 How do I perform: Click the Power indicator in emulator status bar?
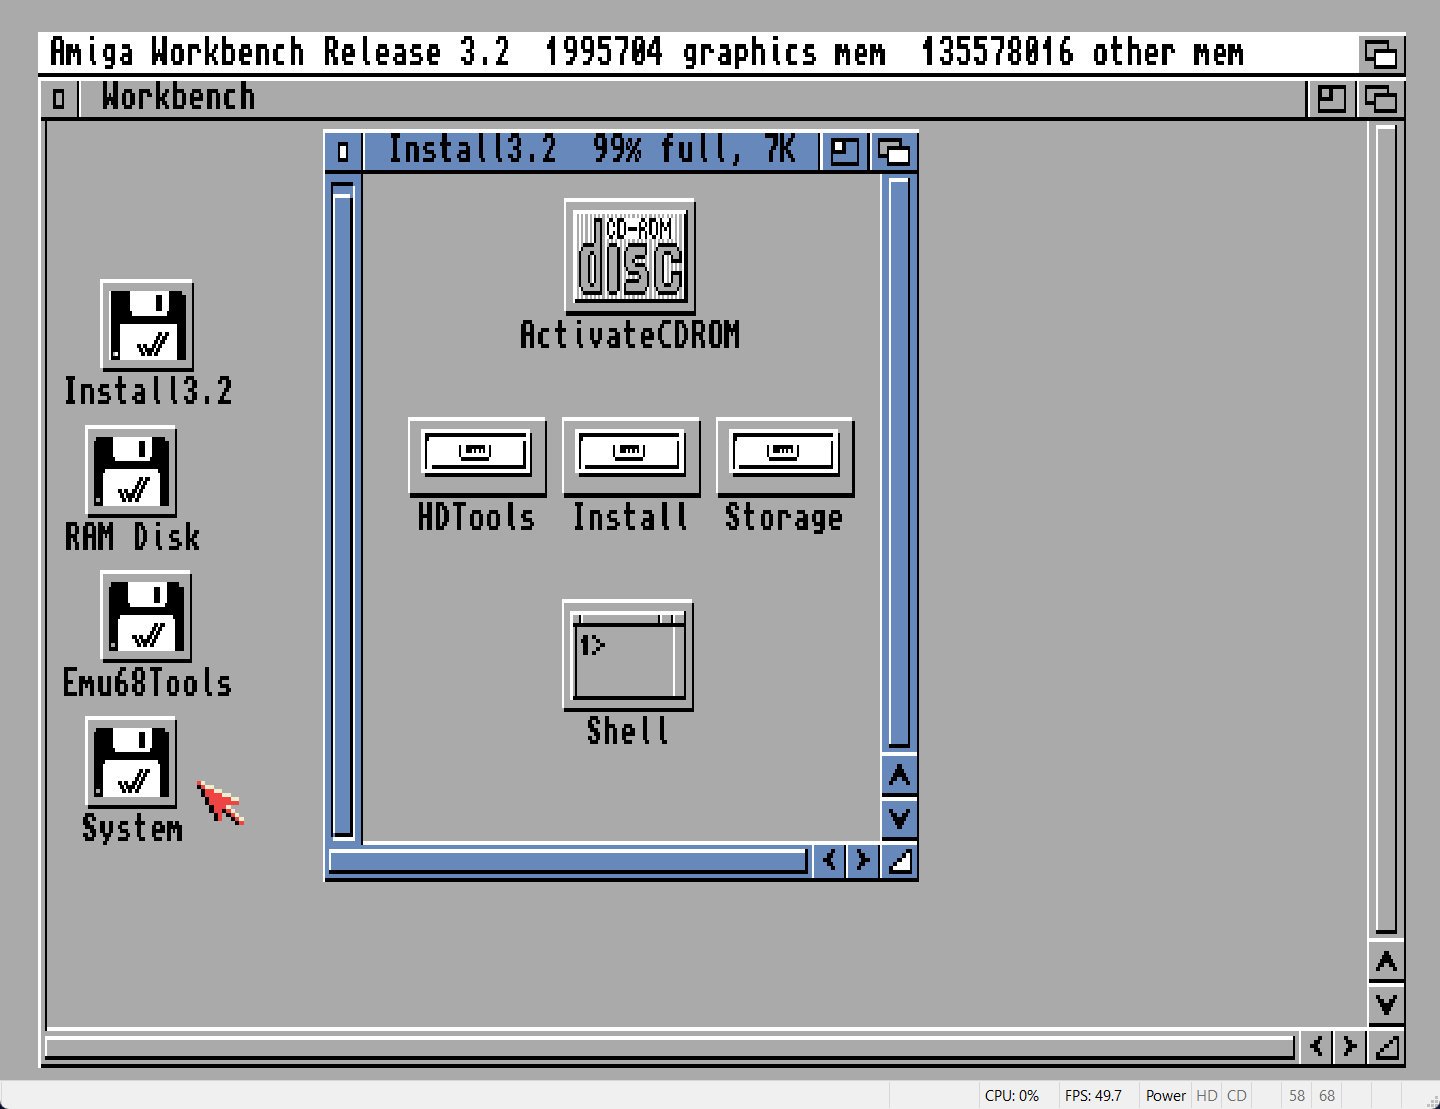pyautogui.click(x=1165, y=1096)
